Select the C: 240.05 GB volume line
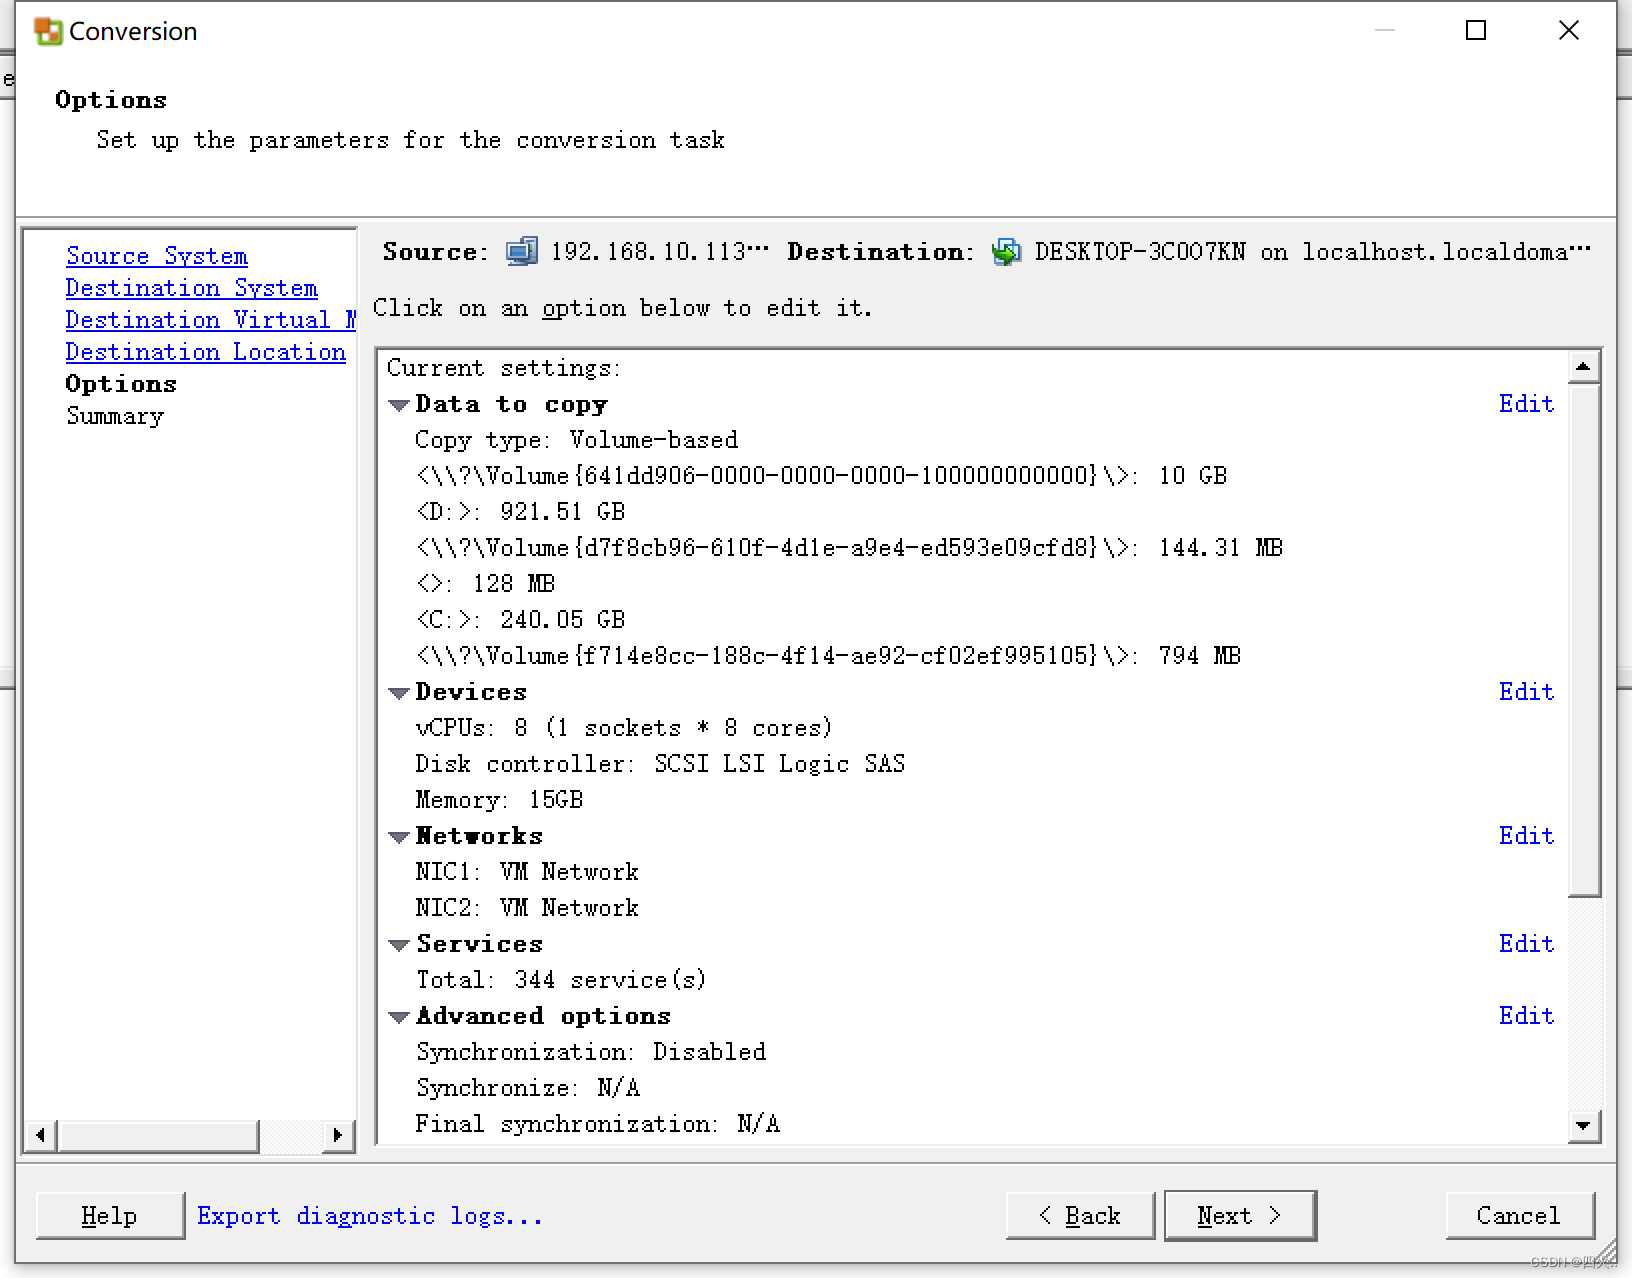The width and height of the screenshot is (1632, 1278). click(x=521, y=620)
